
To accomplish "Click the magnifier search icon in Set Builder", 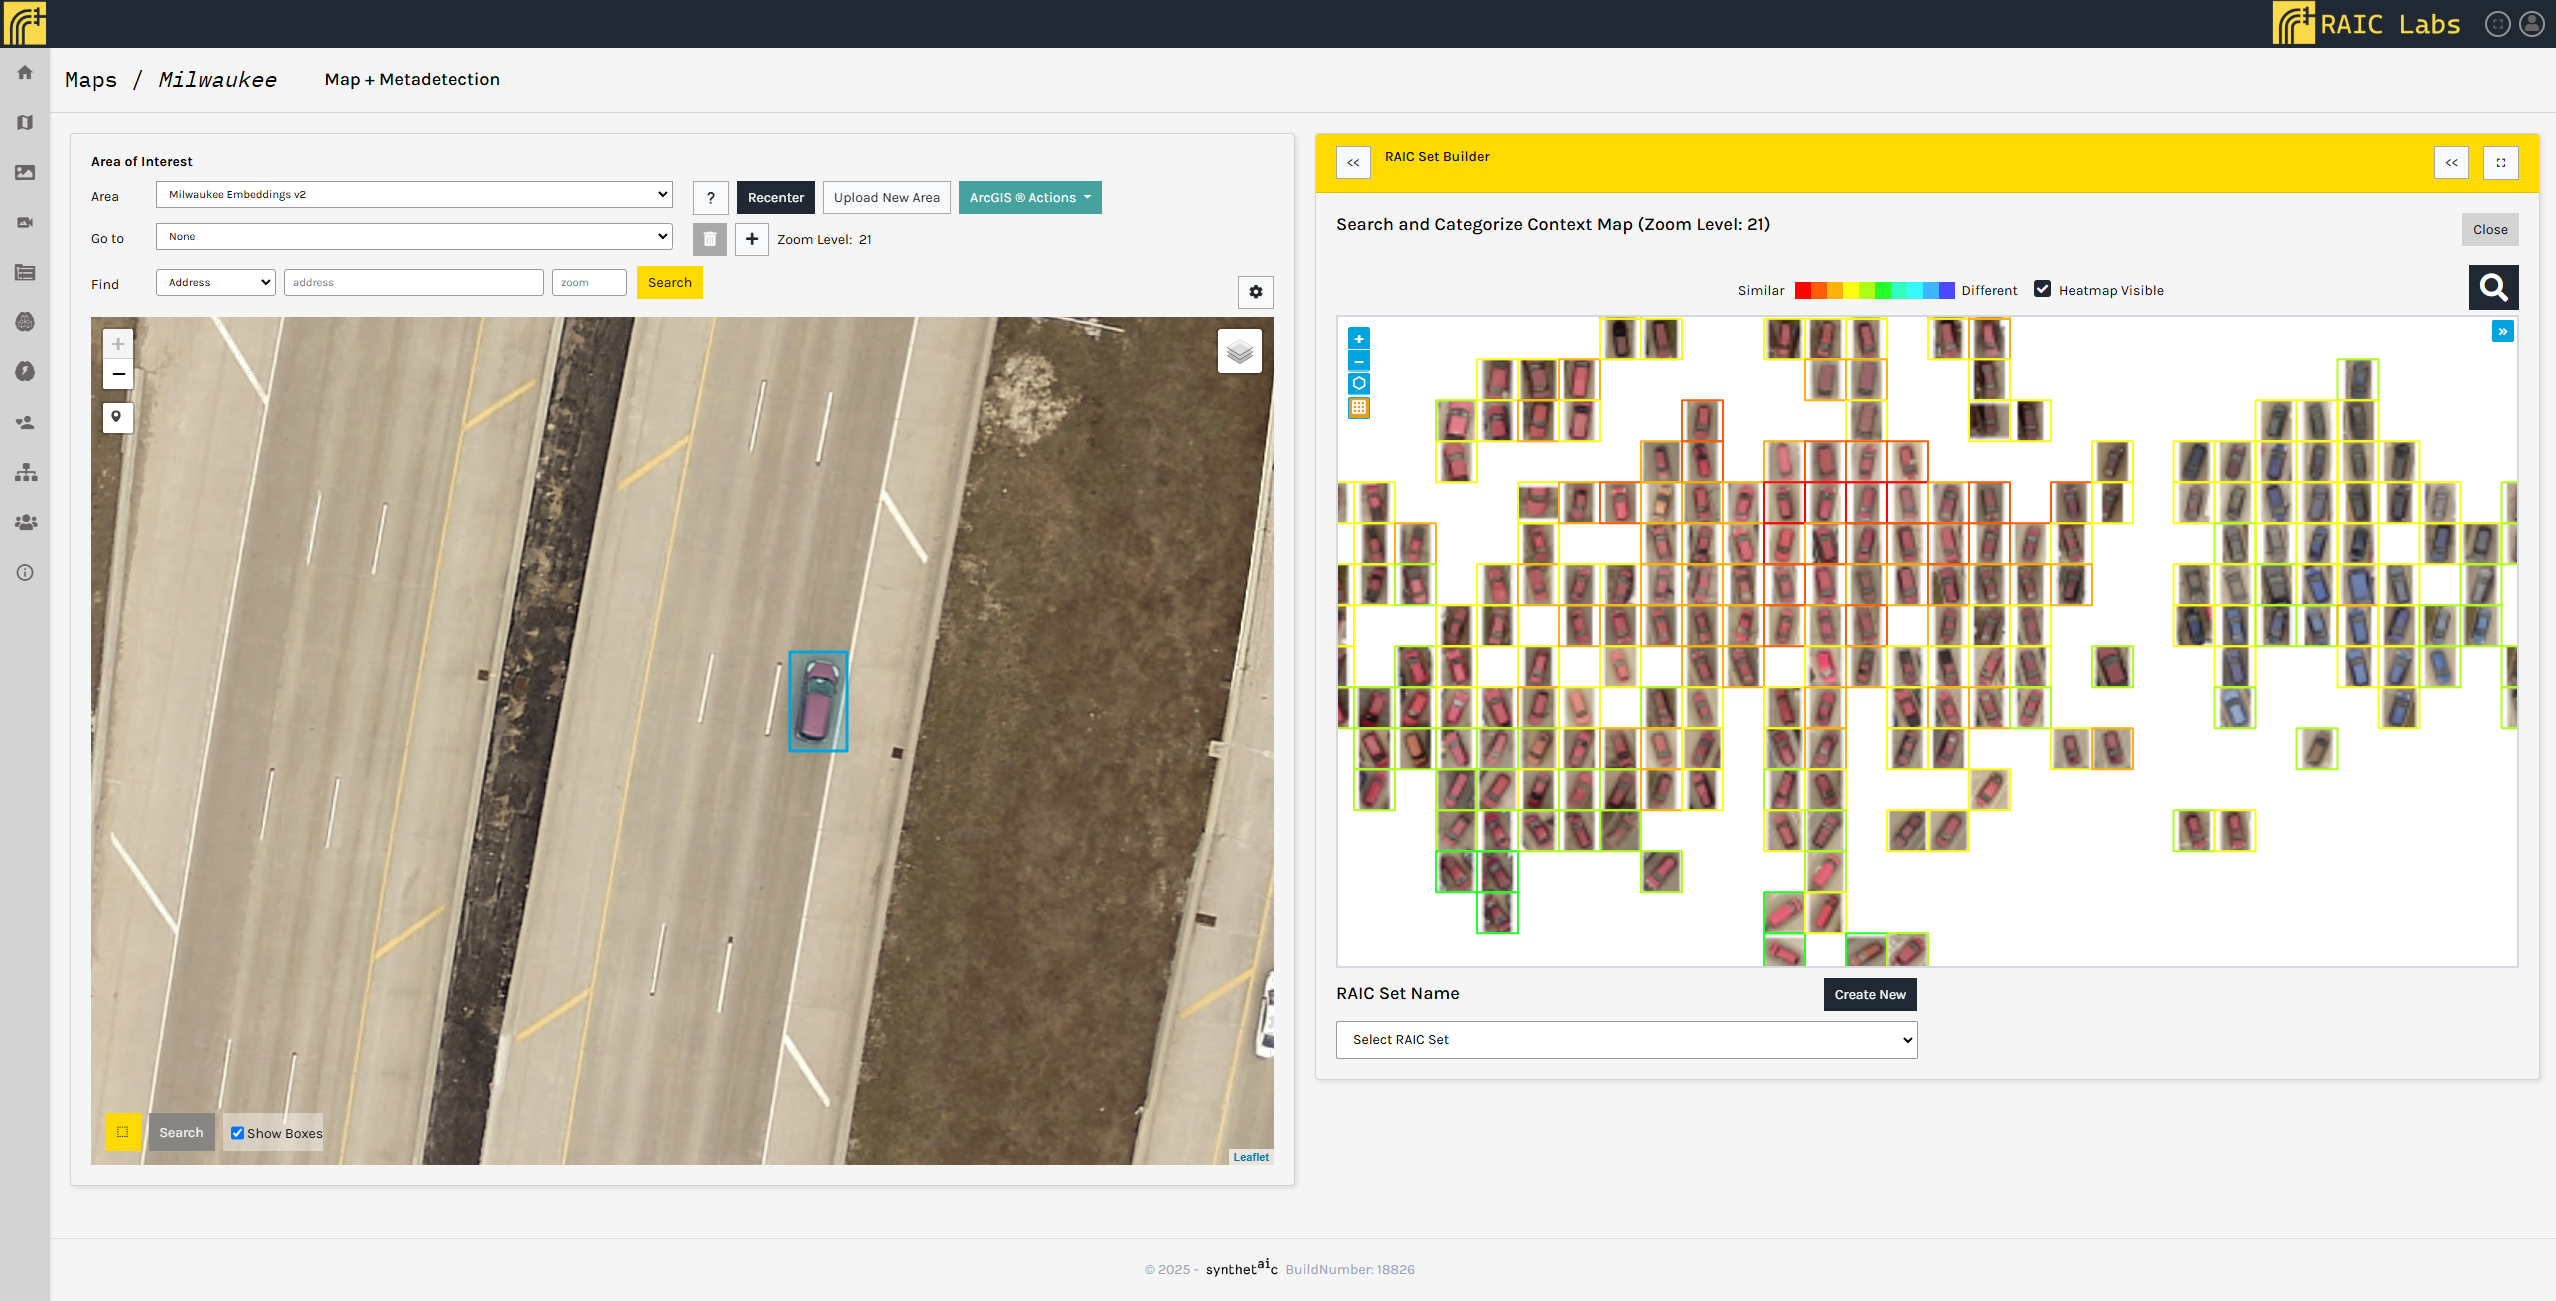I will (x=2493, y=289).
